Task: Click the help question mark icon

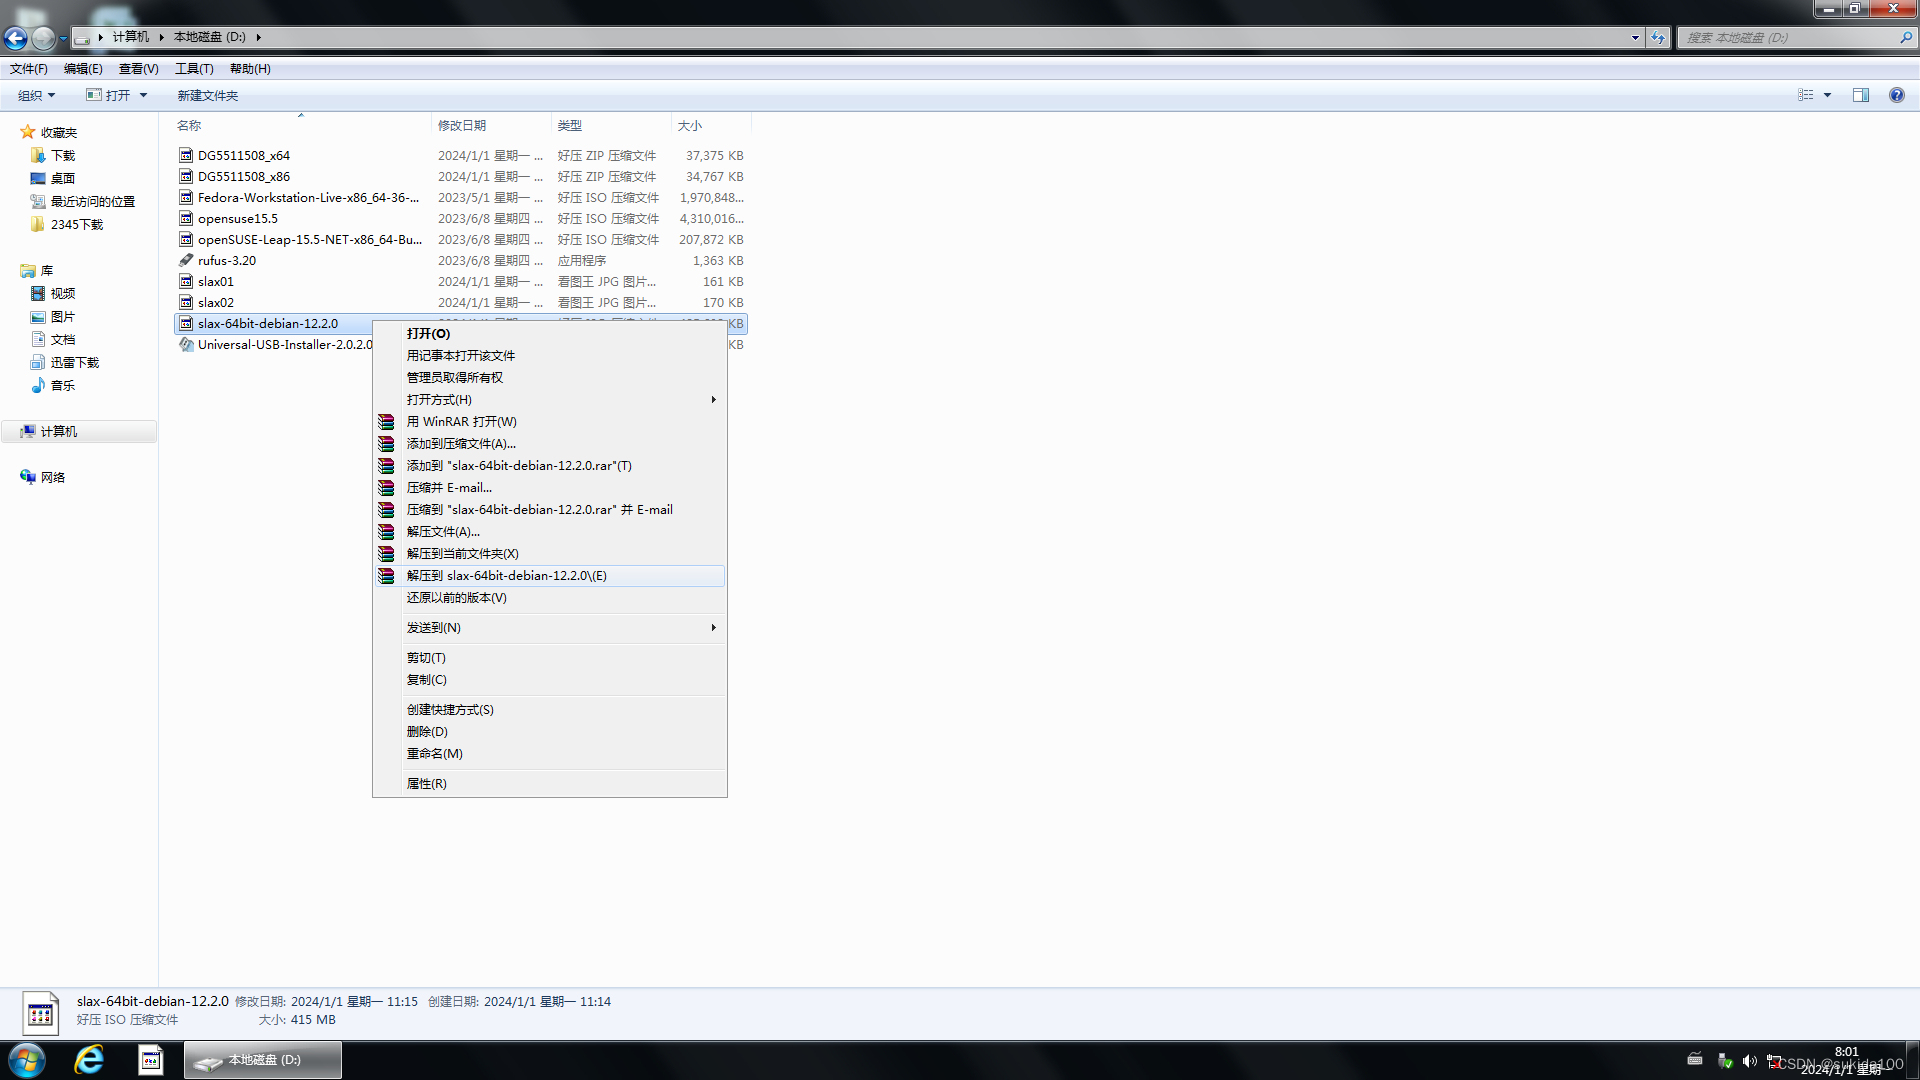Action: [x=1896, y=95]
